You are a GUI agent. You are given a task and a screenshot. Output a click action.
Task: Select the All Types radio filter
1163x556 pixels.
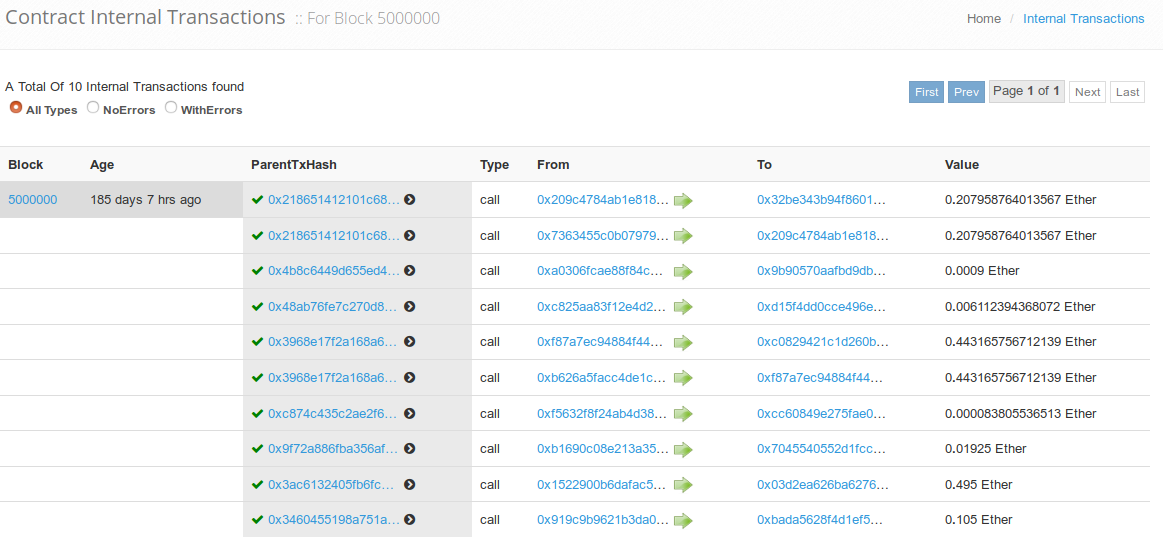pyautogui.click(x=16, y=108)
